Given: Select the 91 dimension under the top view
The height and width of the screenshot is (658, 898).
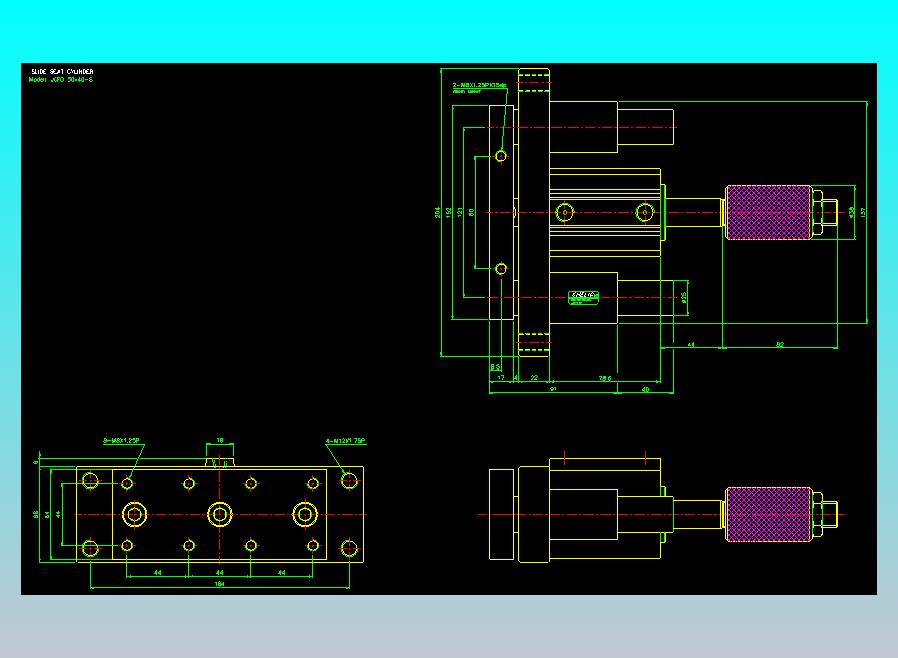Looking at the screenshot, I should pyautogui.click(x=553, y=389).
